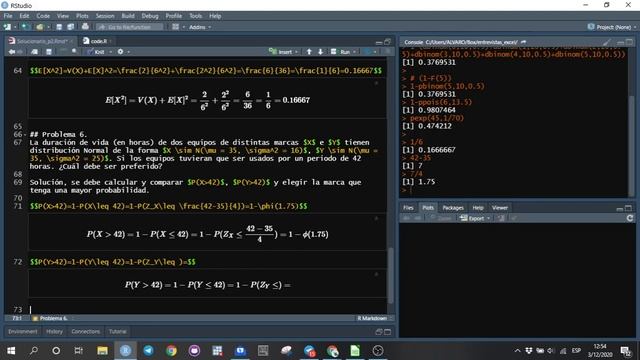
Task: Open the Connections tab
Action: click(x=85, y=331)
